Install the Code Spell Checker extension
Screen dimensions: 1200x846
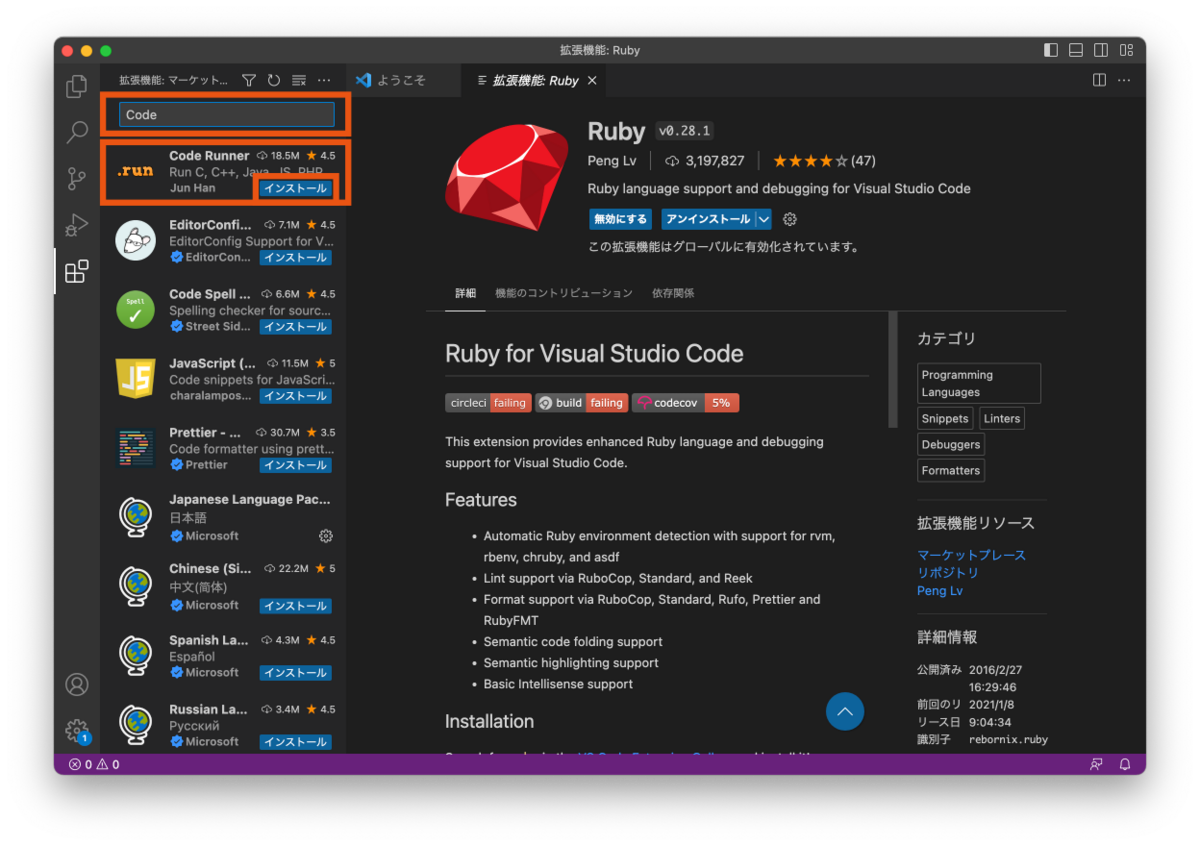tap(296, 326)
